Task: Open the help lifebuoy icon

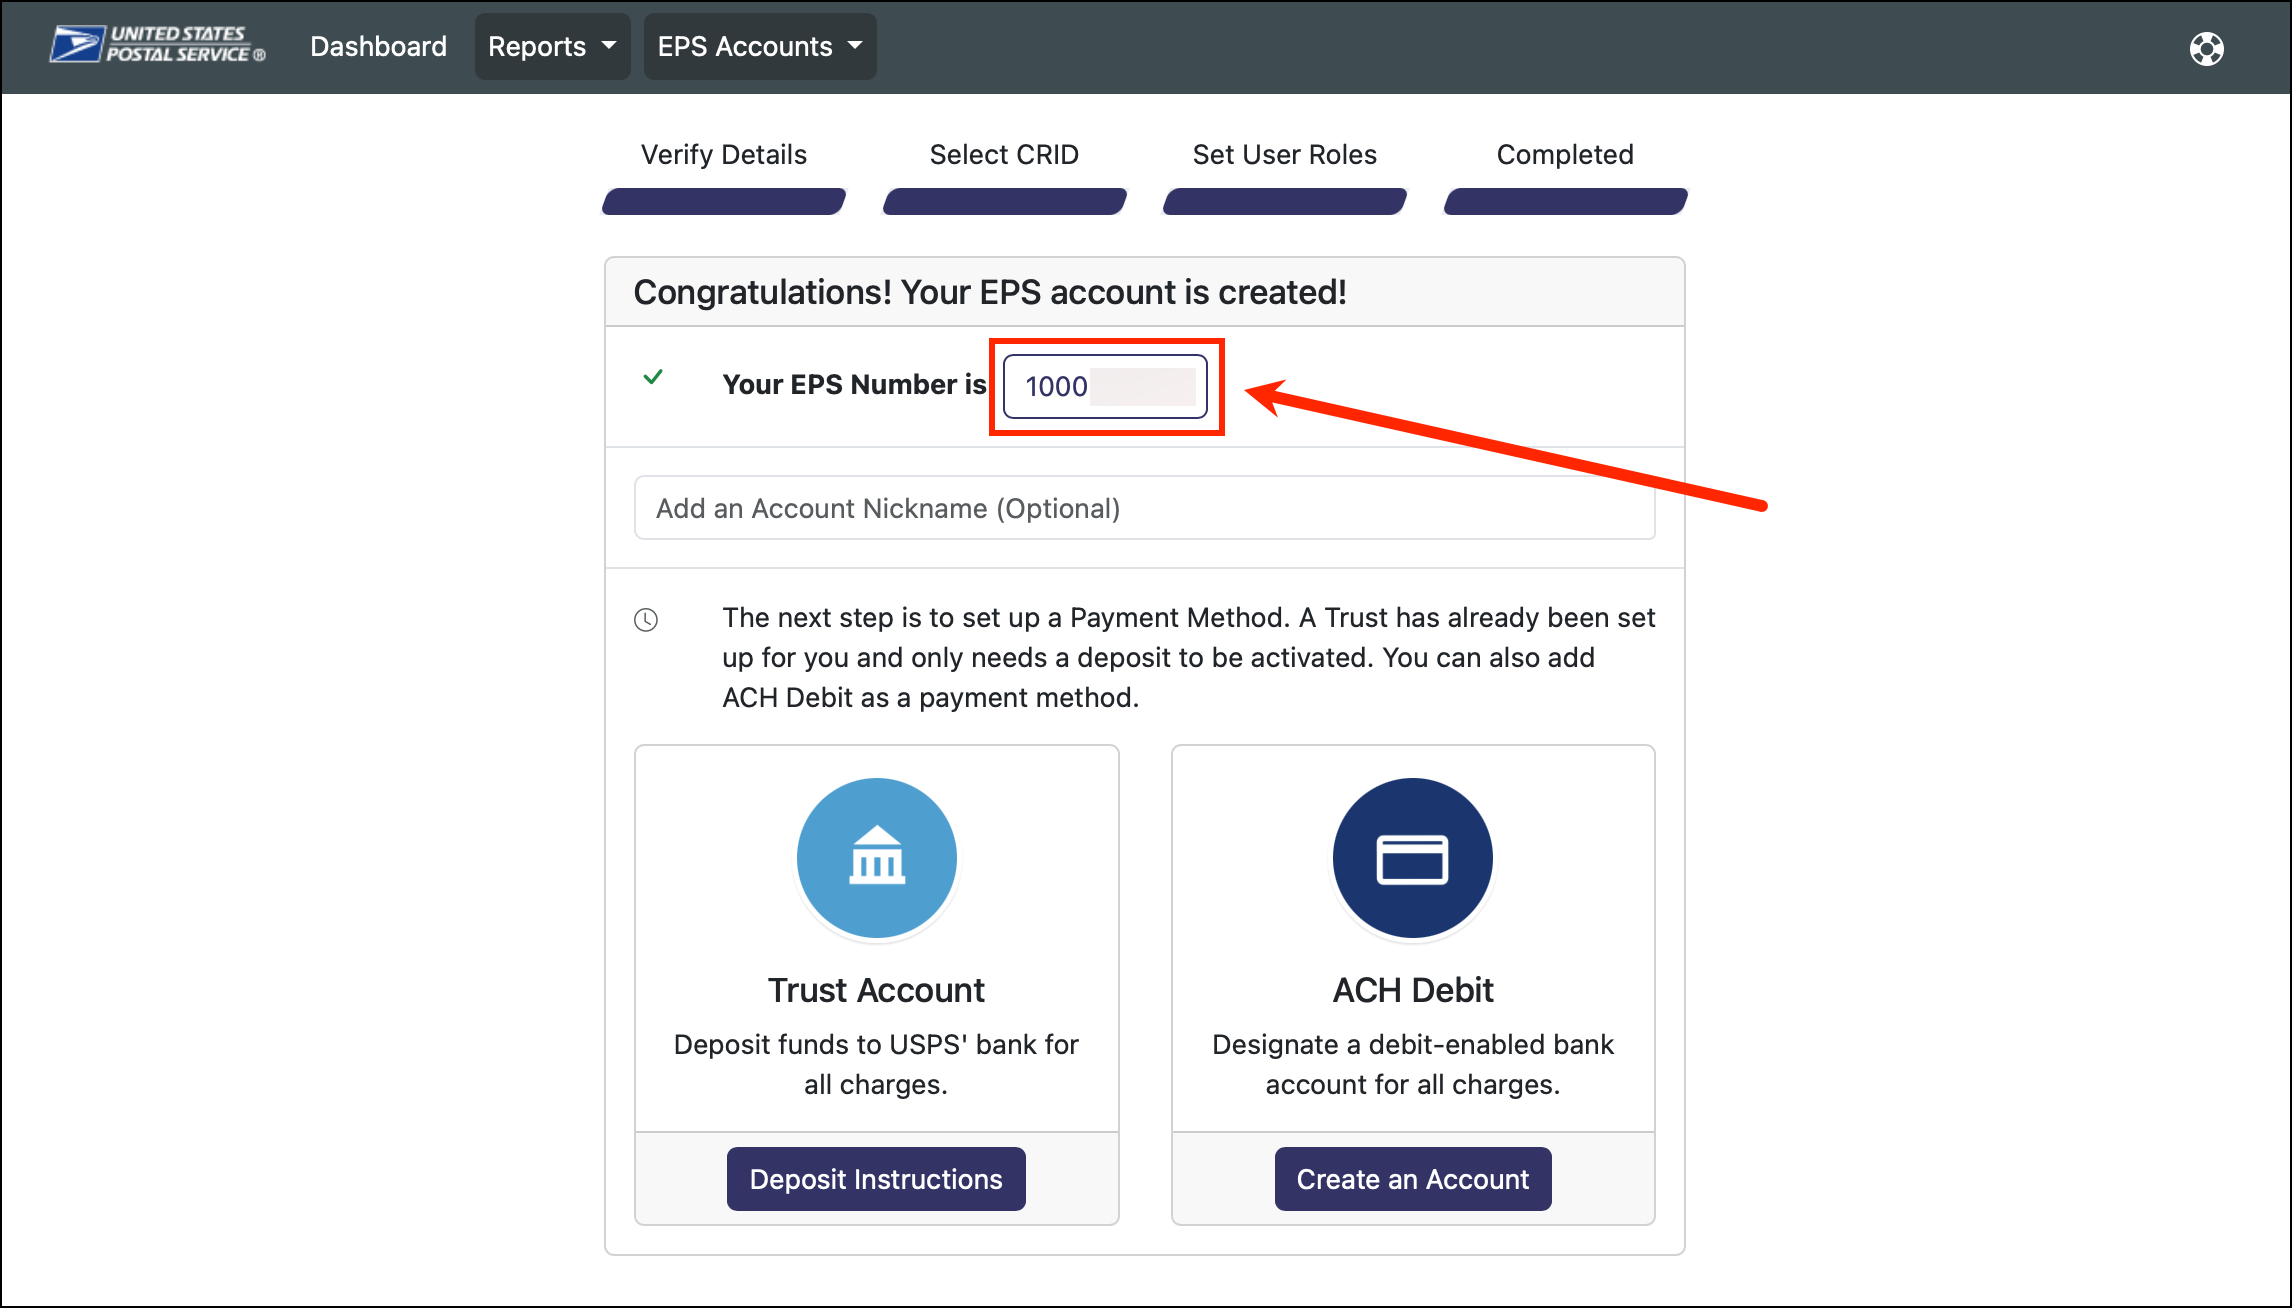Action: click(2206, 48)
